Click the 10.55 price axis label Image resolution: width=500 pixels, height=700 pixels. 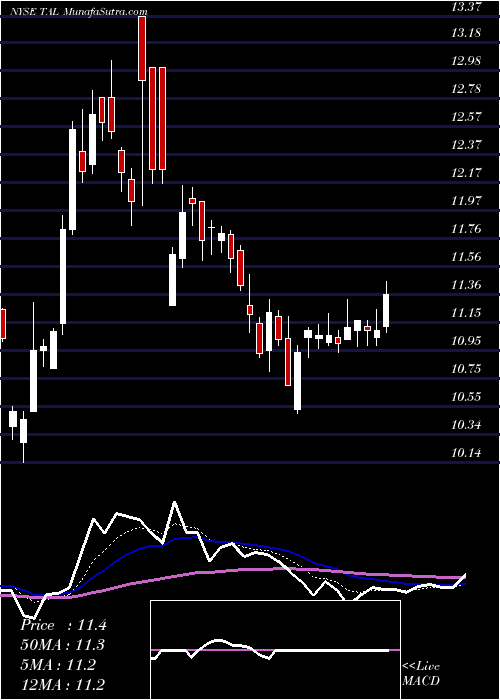pos(467,397)
